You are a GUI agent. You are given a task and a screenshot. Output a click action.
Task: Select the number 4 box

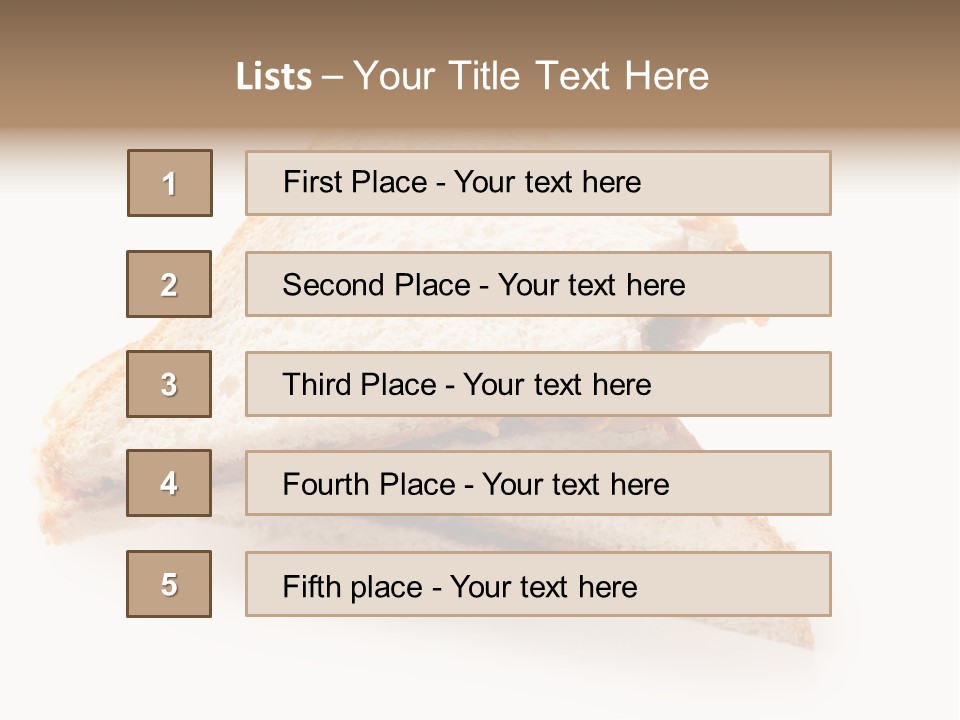point(169,483)
